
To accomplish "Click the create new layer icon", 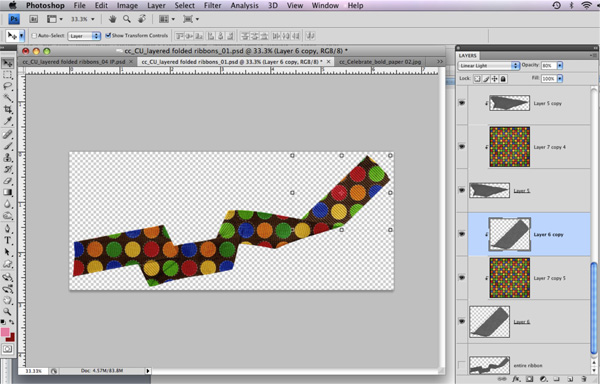I will point(570,379).
